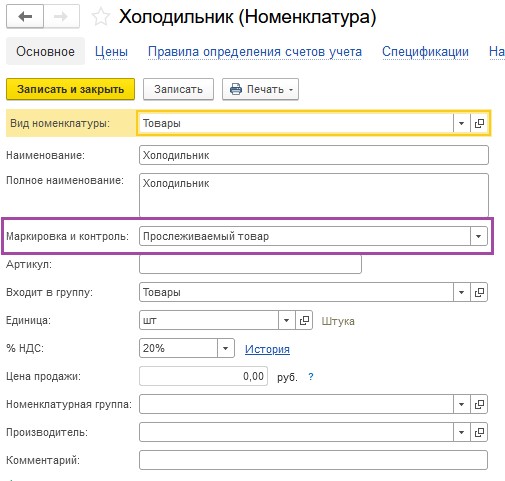Expand the Вид номенклатуры dropdown
This screenshot has width=505, height=481.
point(462,123)
